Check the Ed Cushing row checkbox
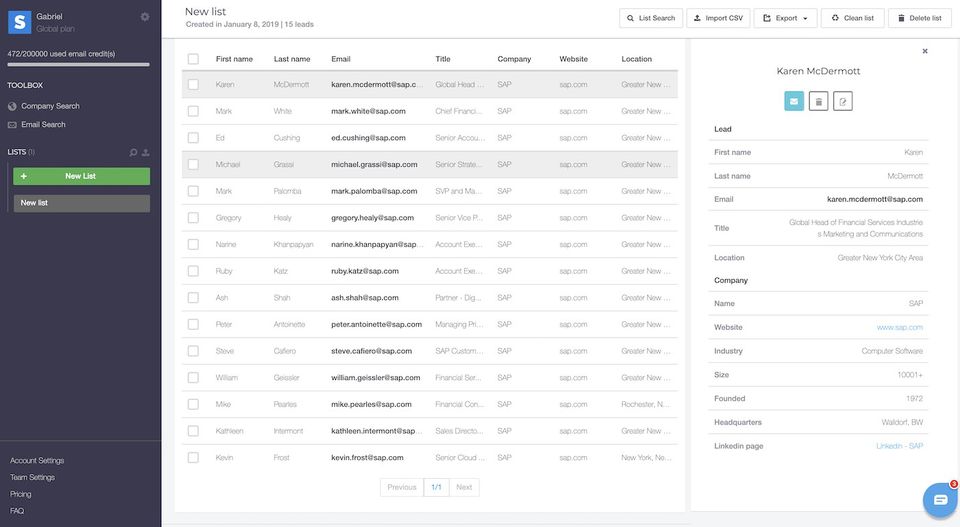This screenshot has width=960, height=527. coord(193,138)
